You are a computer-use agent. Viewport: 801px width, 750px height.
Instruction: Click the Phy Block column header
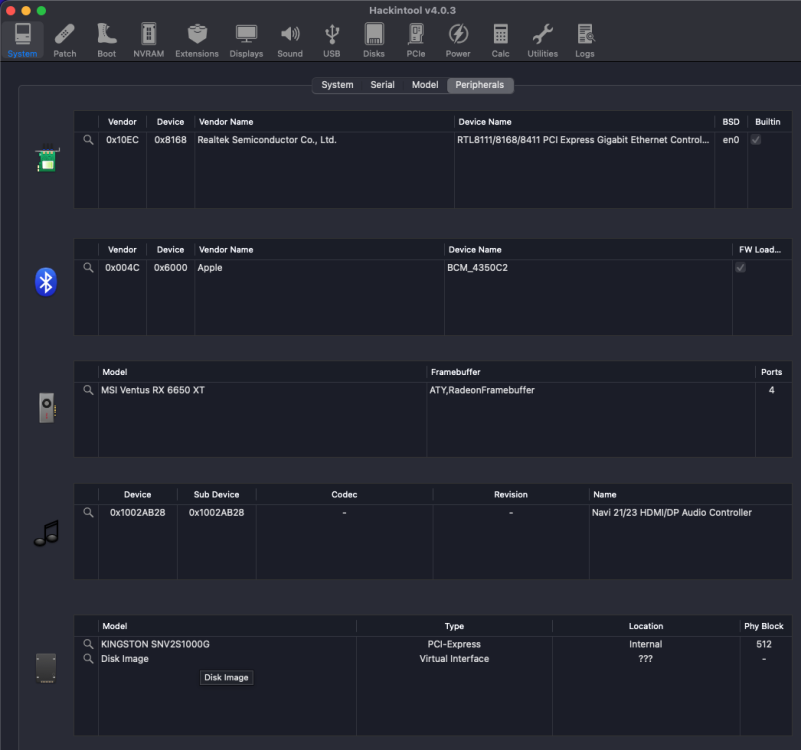(x=764, y=626)
